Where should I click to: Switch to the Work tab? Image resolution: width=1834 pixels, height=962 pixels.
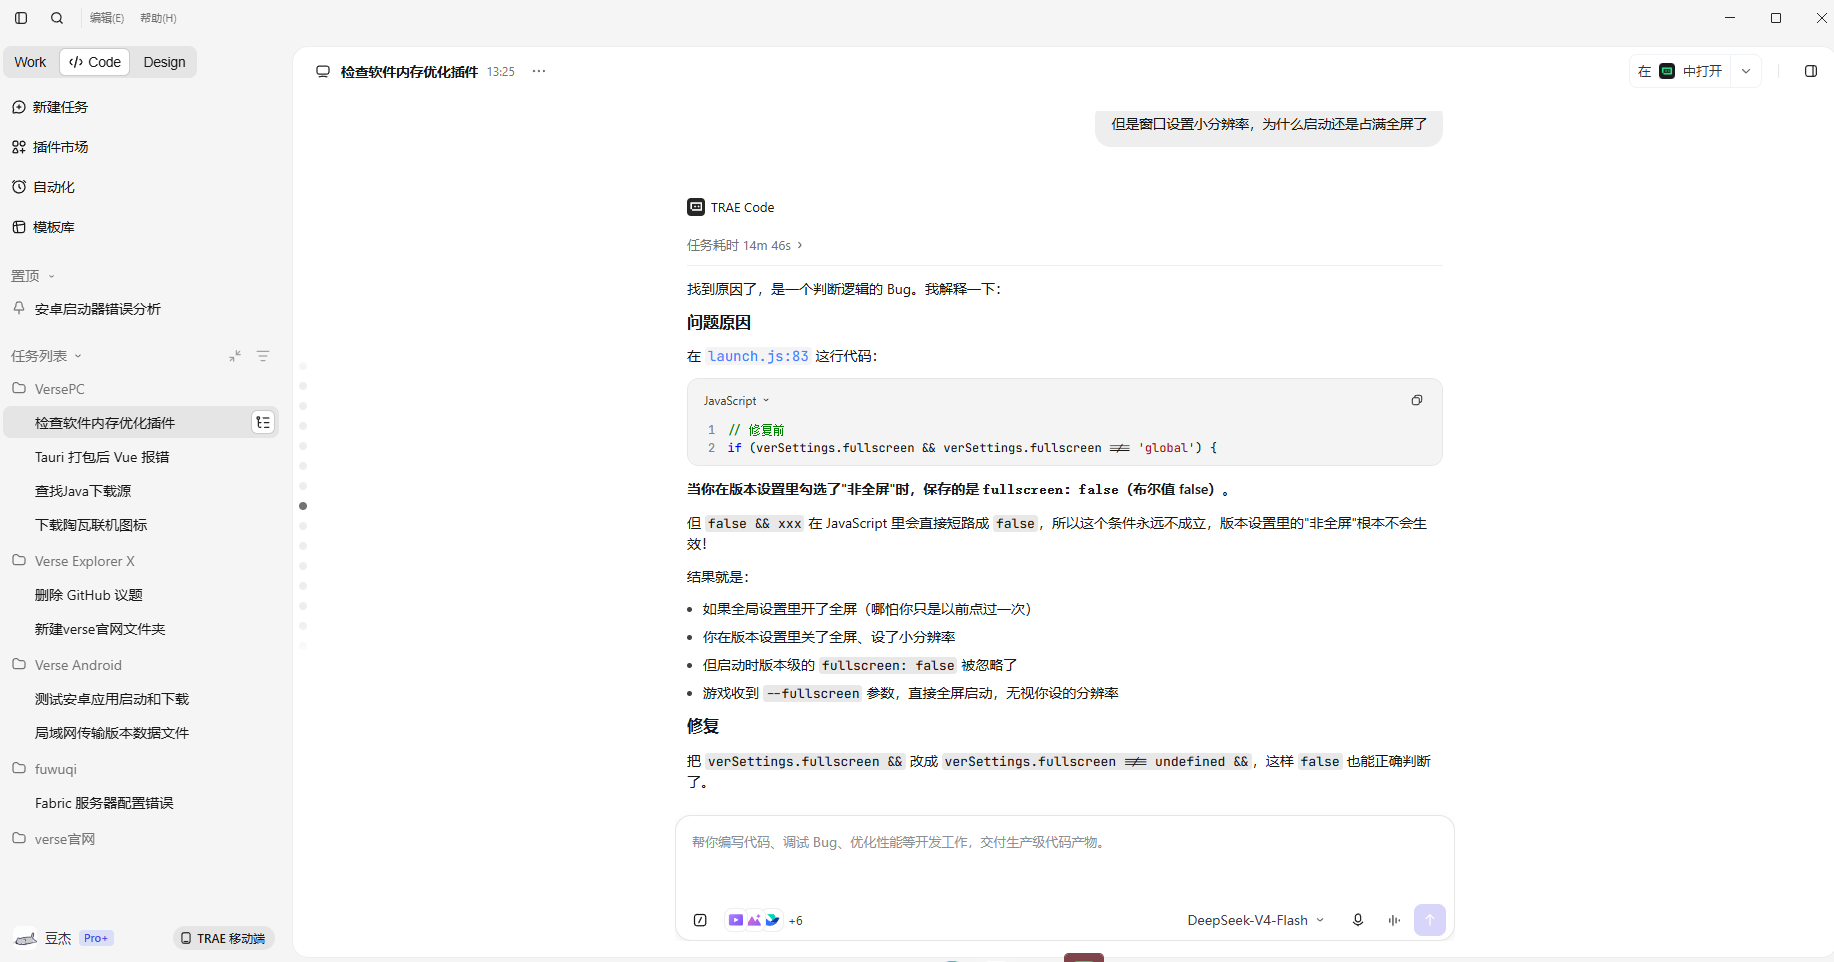click(x=30, y=62)
